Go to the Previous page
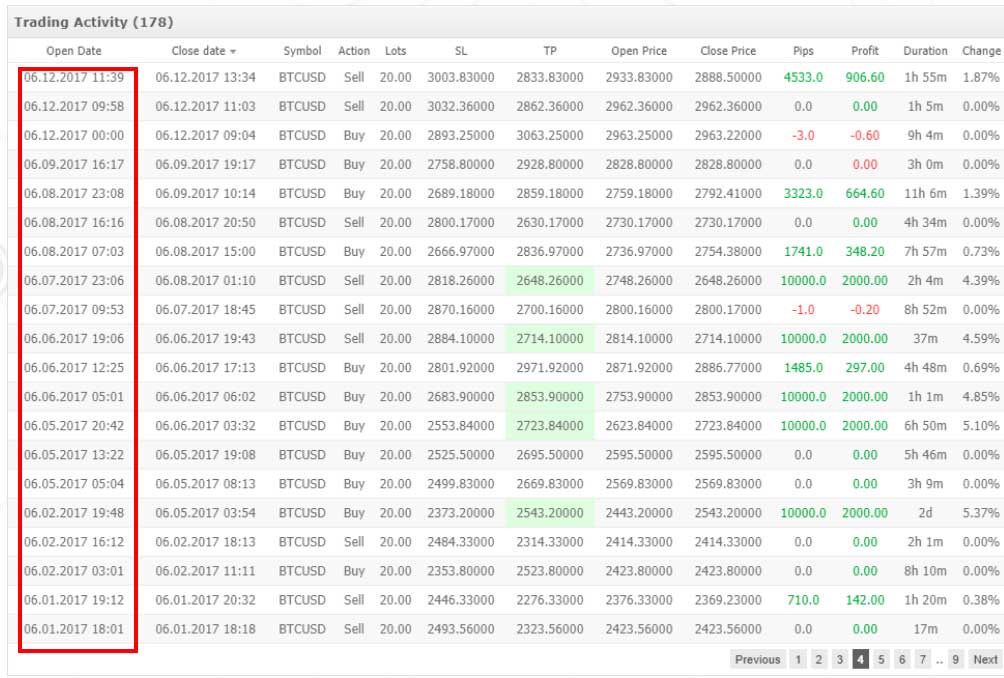The width and height of the screenshot is (1004, 678). (757, 659)
